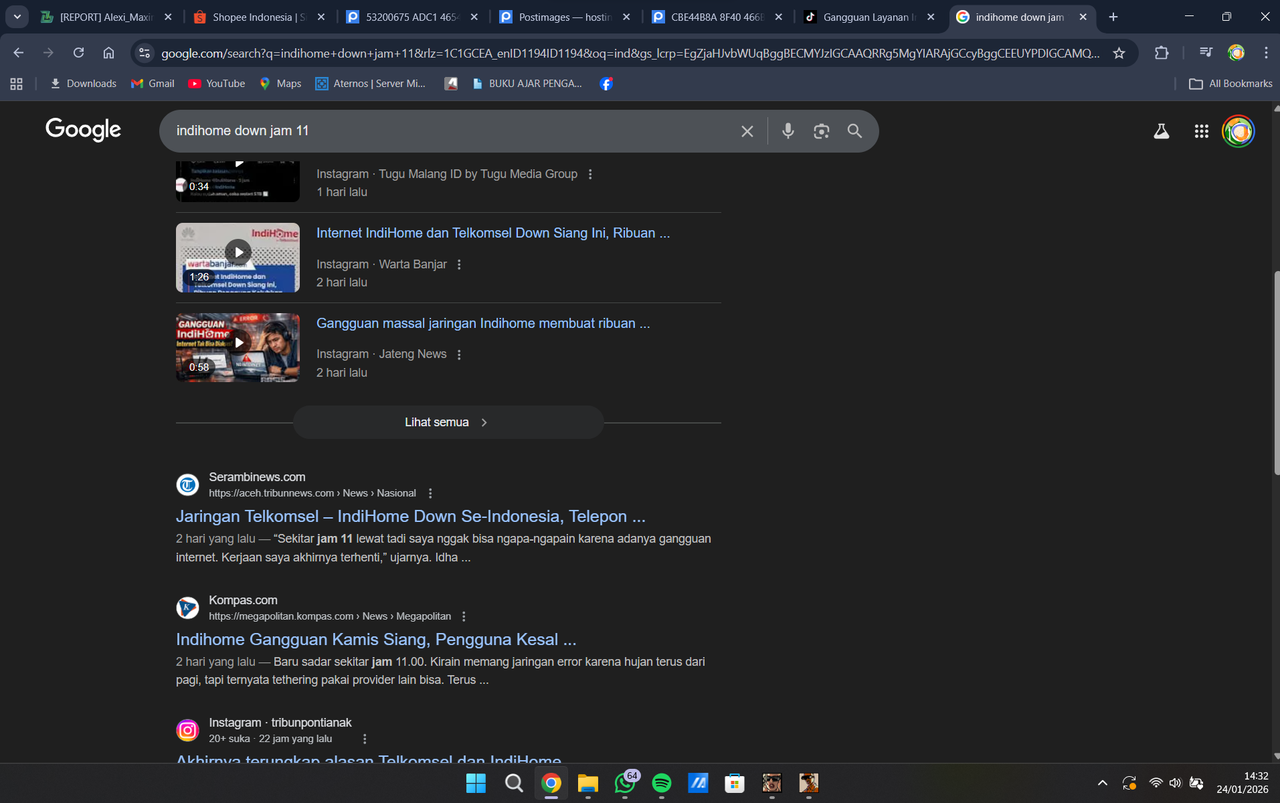Open Windows taskbar search
1280x803 pixels.
click(514, 783)
